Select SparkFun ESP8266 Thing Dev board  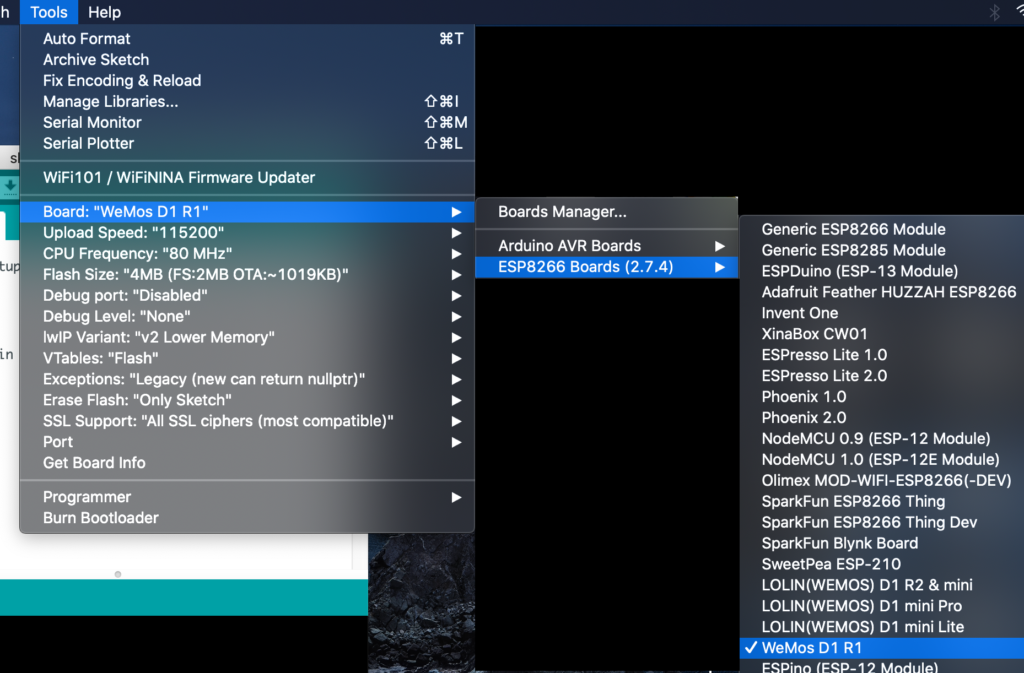882,522
